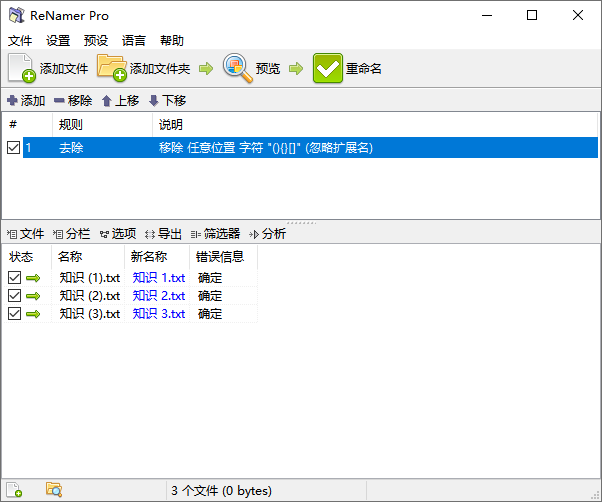The image size is (602, 502).
Task: Click the green arrow between 添加文件夹 and 预览
Action: point(206,69)
